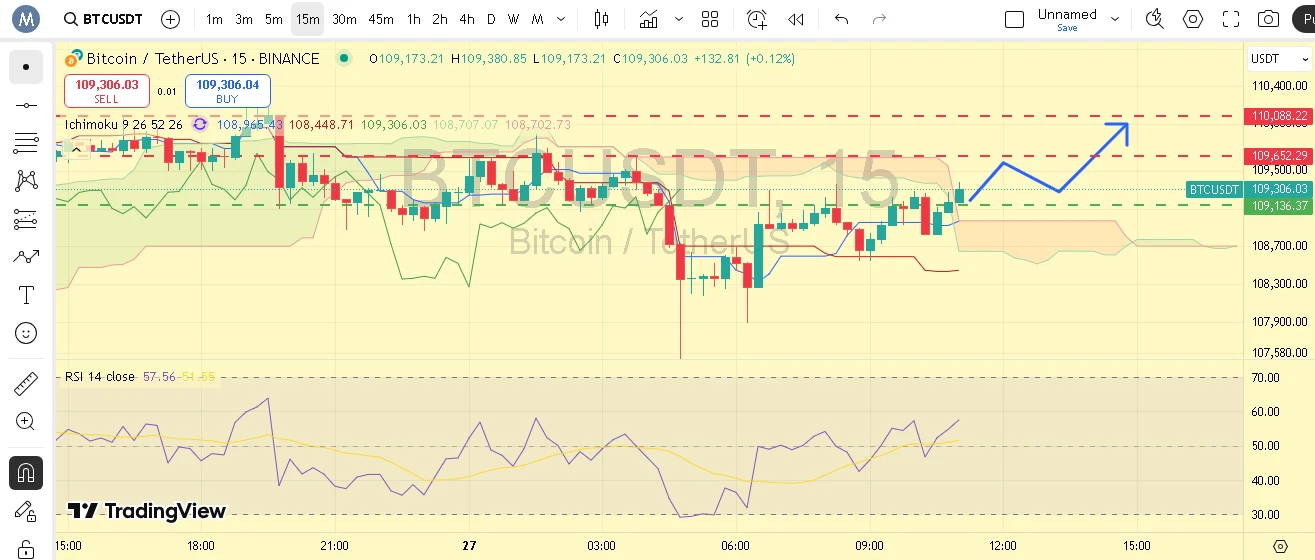The image size is (1315, 560).
Task: Expand the timeframe intervals dropdown
Action: [x=562, y=19]
